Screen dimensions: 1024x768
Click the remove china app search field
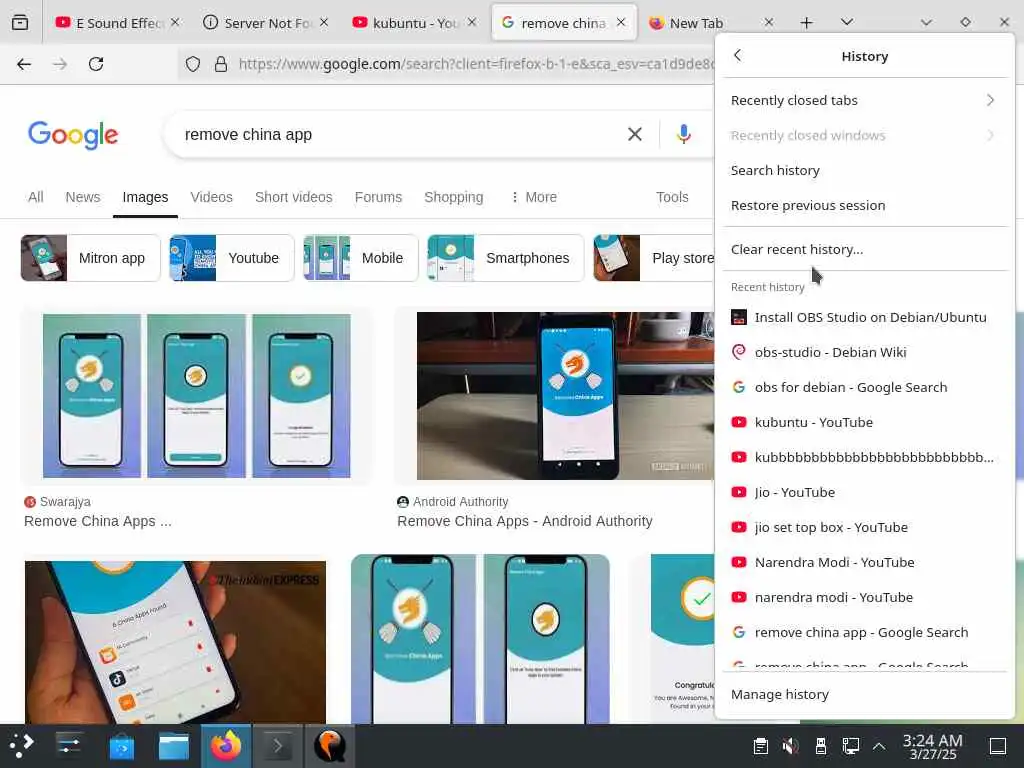point(392,135)
